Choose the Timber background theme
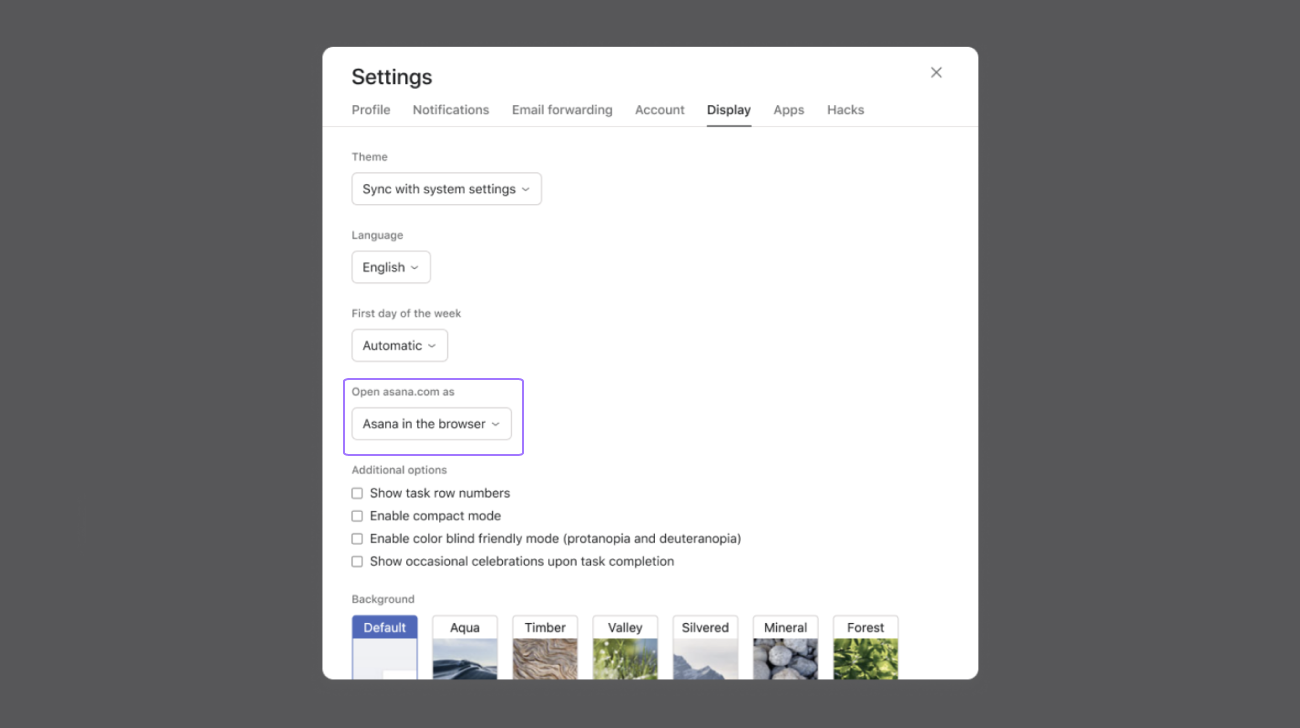1300x728 pixels. click(x=544, y=645)
